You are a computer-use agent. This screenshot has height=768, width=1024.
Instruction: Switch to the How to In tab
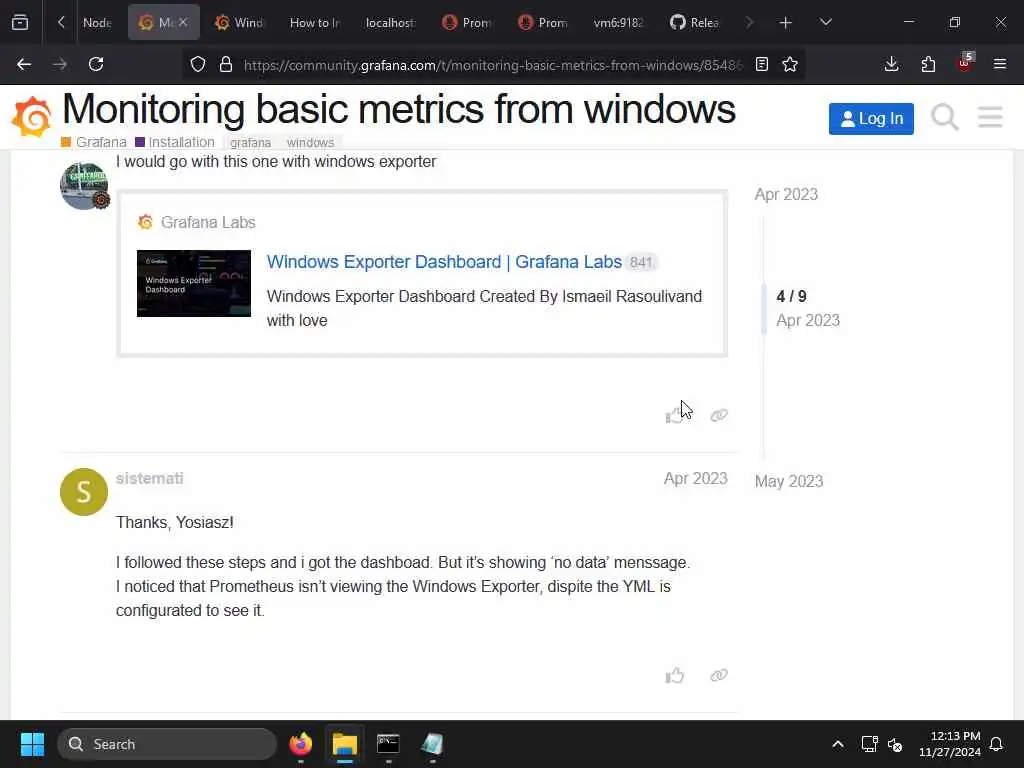[x=314, y=22]
